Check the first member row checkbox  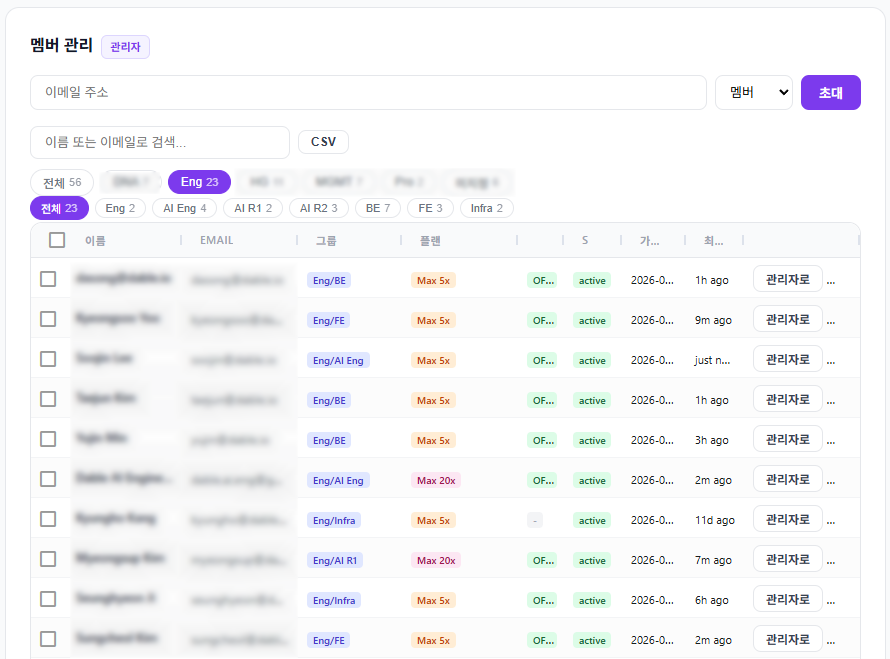pos(48,279)
